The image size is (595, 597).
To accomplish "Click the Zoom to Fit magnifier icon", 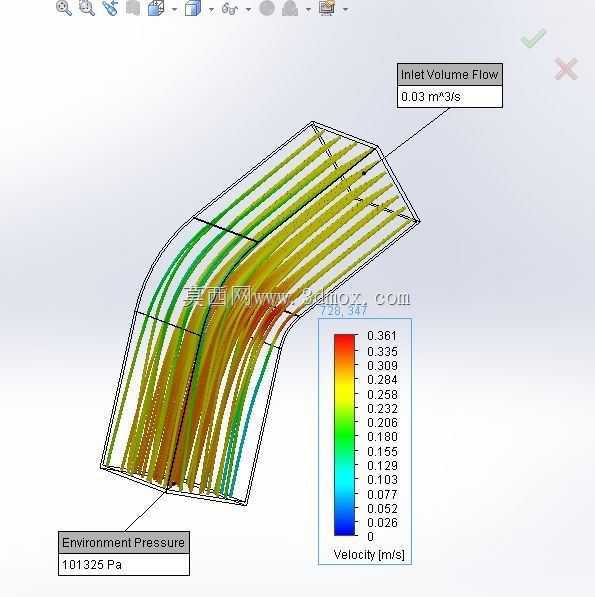I will [x=64, y=8].
